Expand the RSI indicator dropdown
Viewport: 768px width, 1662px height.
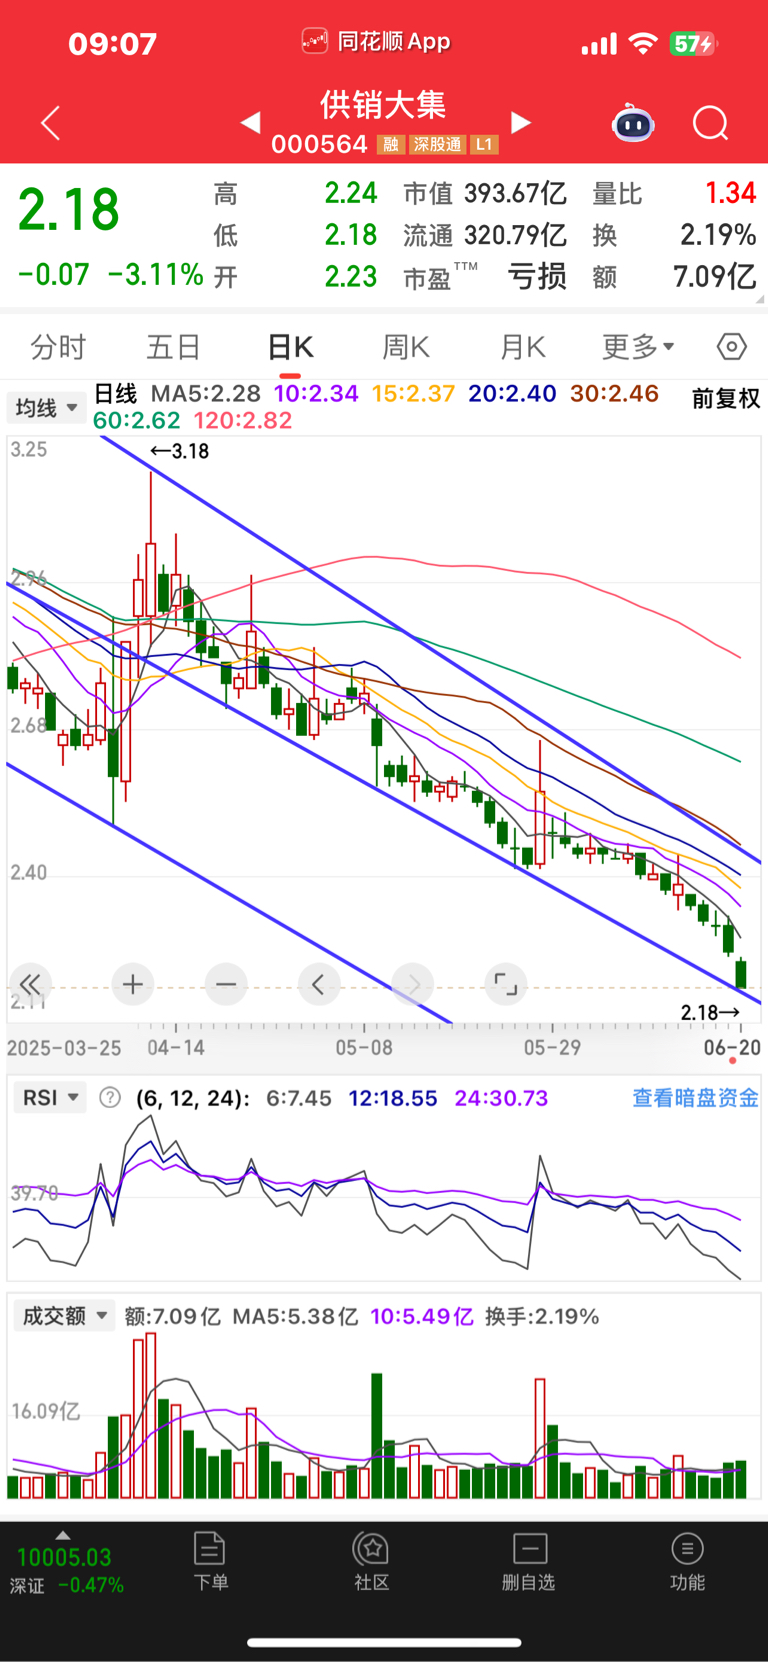(x=49, y=1098)
